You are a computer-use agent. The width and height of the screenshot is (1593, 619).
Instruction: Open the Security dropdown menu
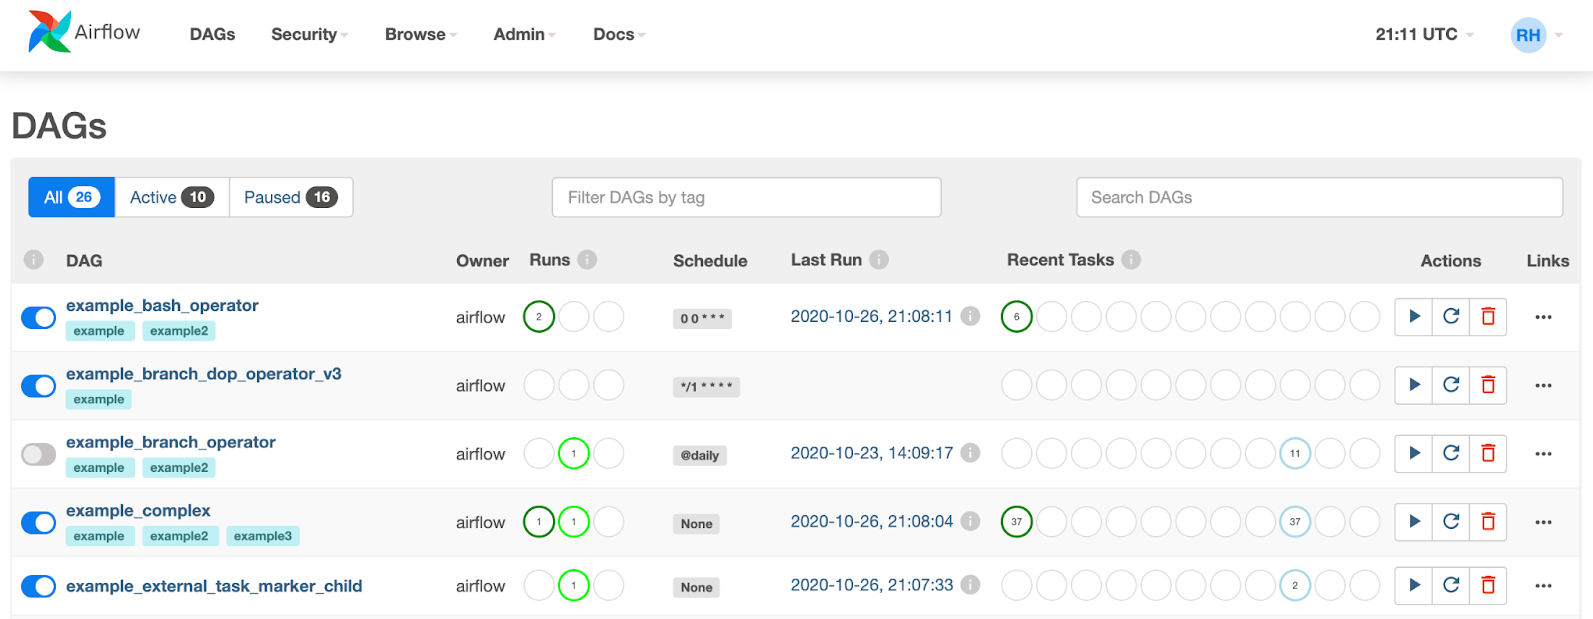[309, 34]
